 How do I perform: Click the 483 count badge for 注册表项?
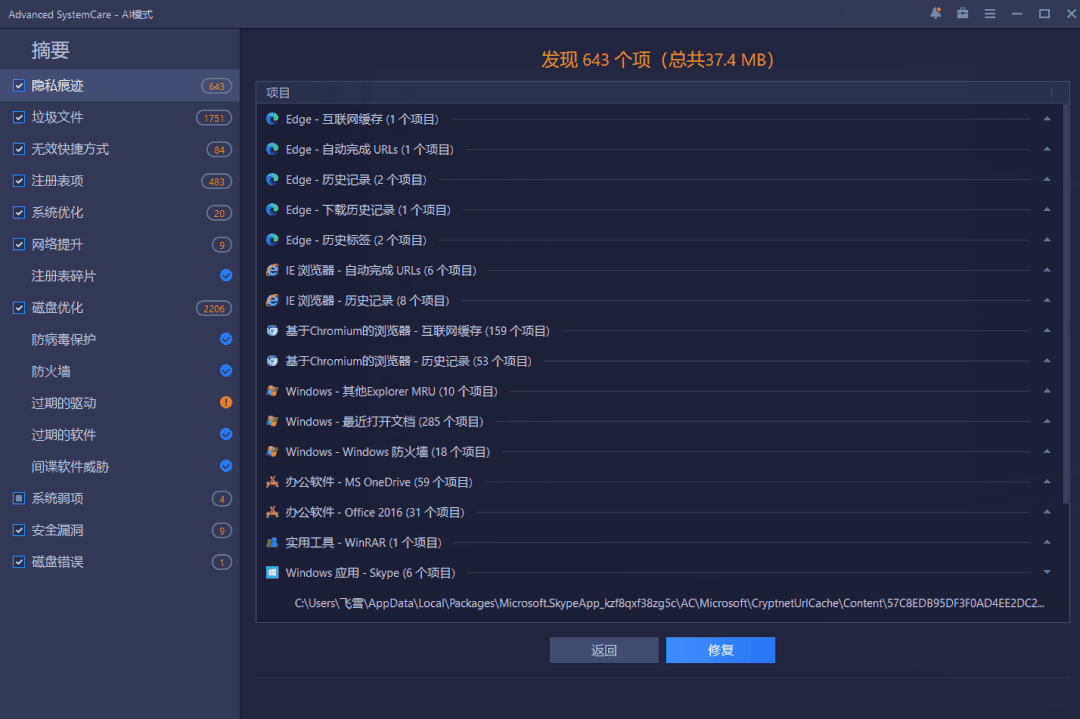216,181
